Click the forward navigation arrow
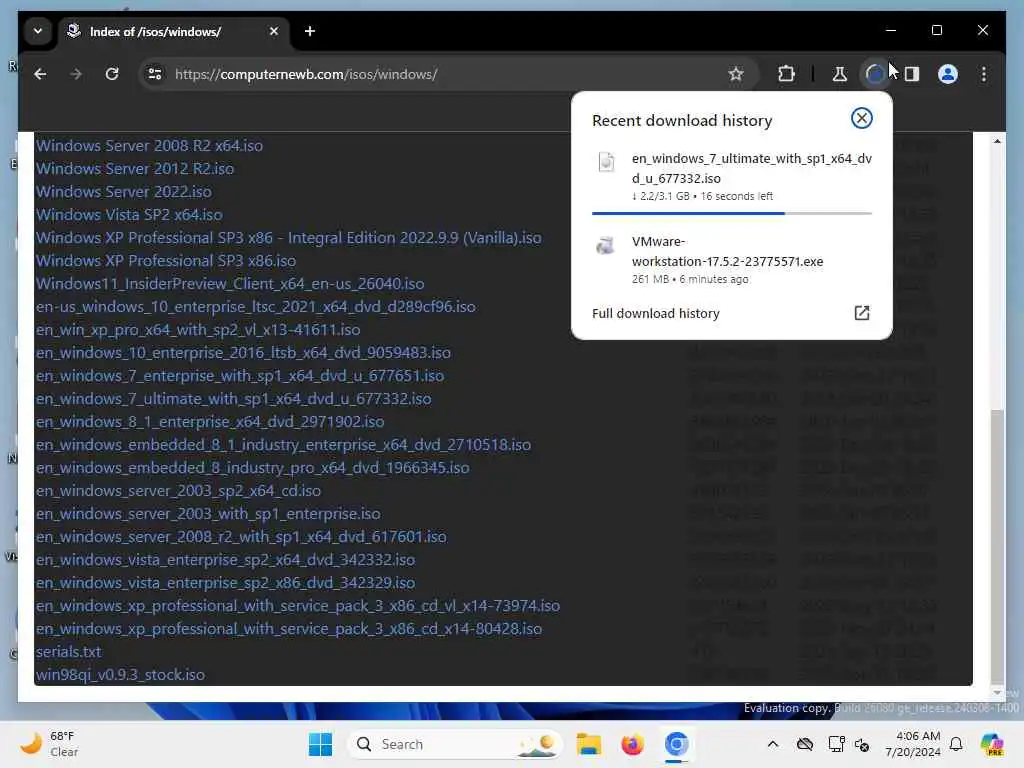This screenshot has width=1024, height=768. [76, 74]
